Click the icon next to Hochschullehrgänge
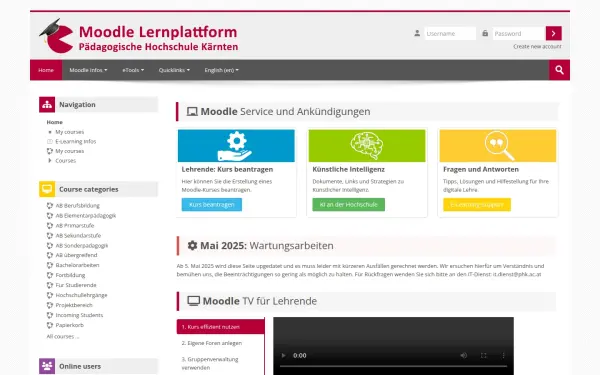 [x=50, y=295]
